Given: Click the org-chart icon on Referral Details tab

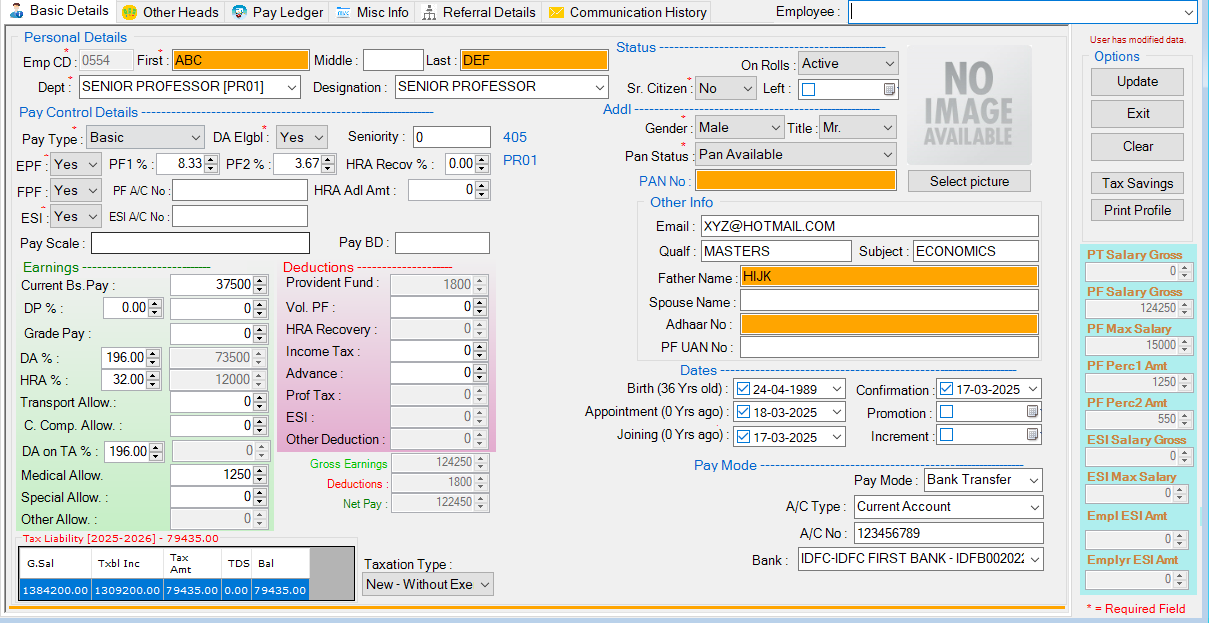Looking at the screenshot, I should click(429, 12).
